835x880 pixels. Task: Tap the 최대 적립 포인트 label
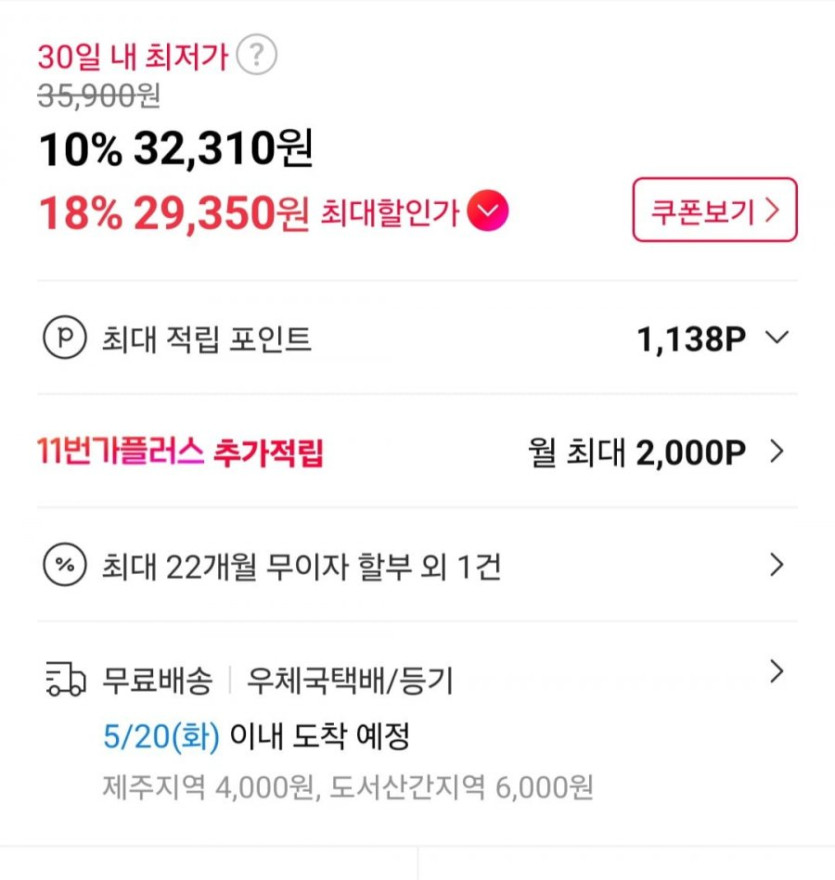206,339
